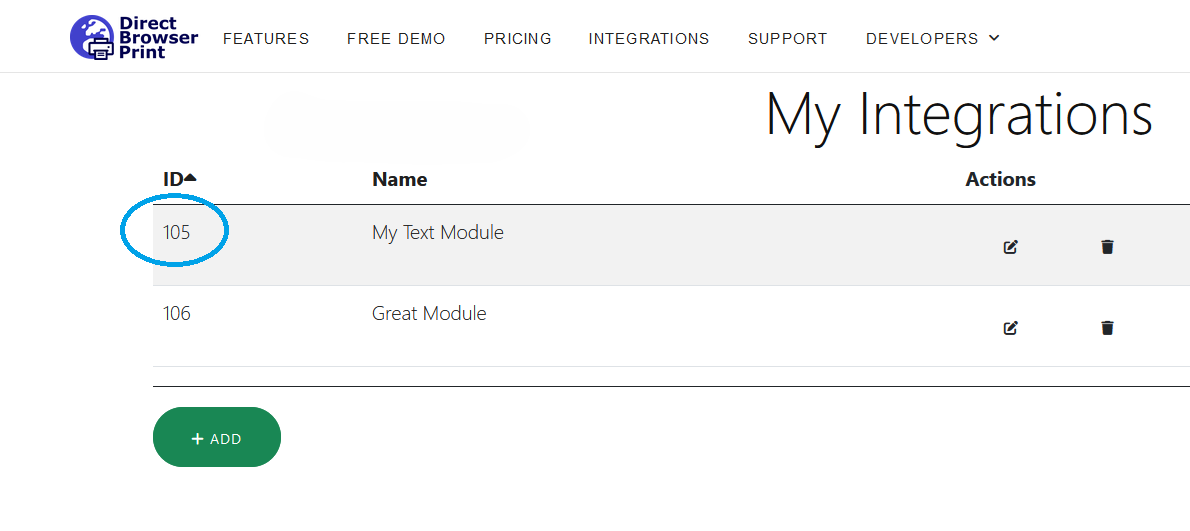
Task: Go to Free Demo
Action: point(396,39)
